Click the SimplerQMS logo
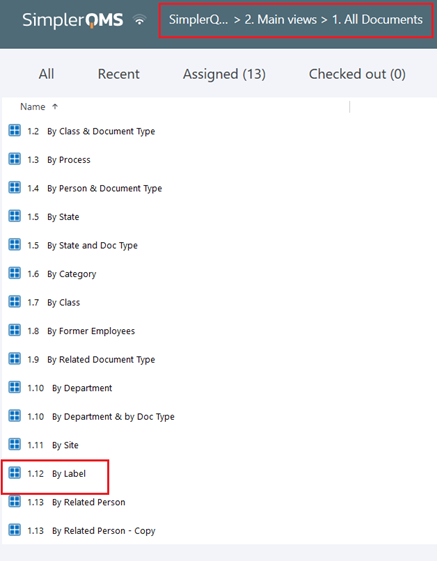 [73, 20]
